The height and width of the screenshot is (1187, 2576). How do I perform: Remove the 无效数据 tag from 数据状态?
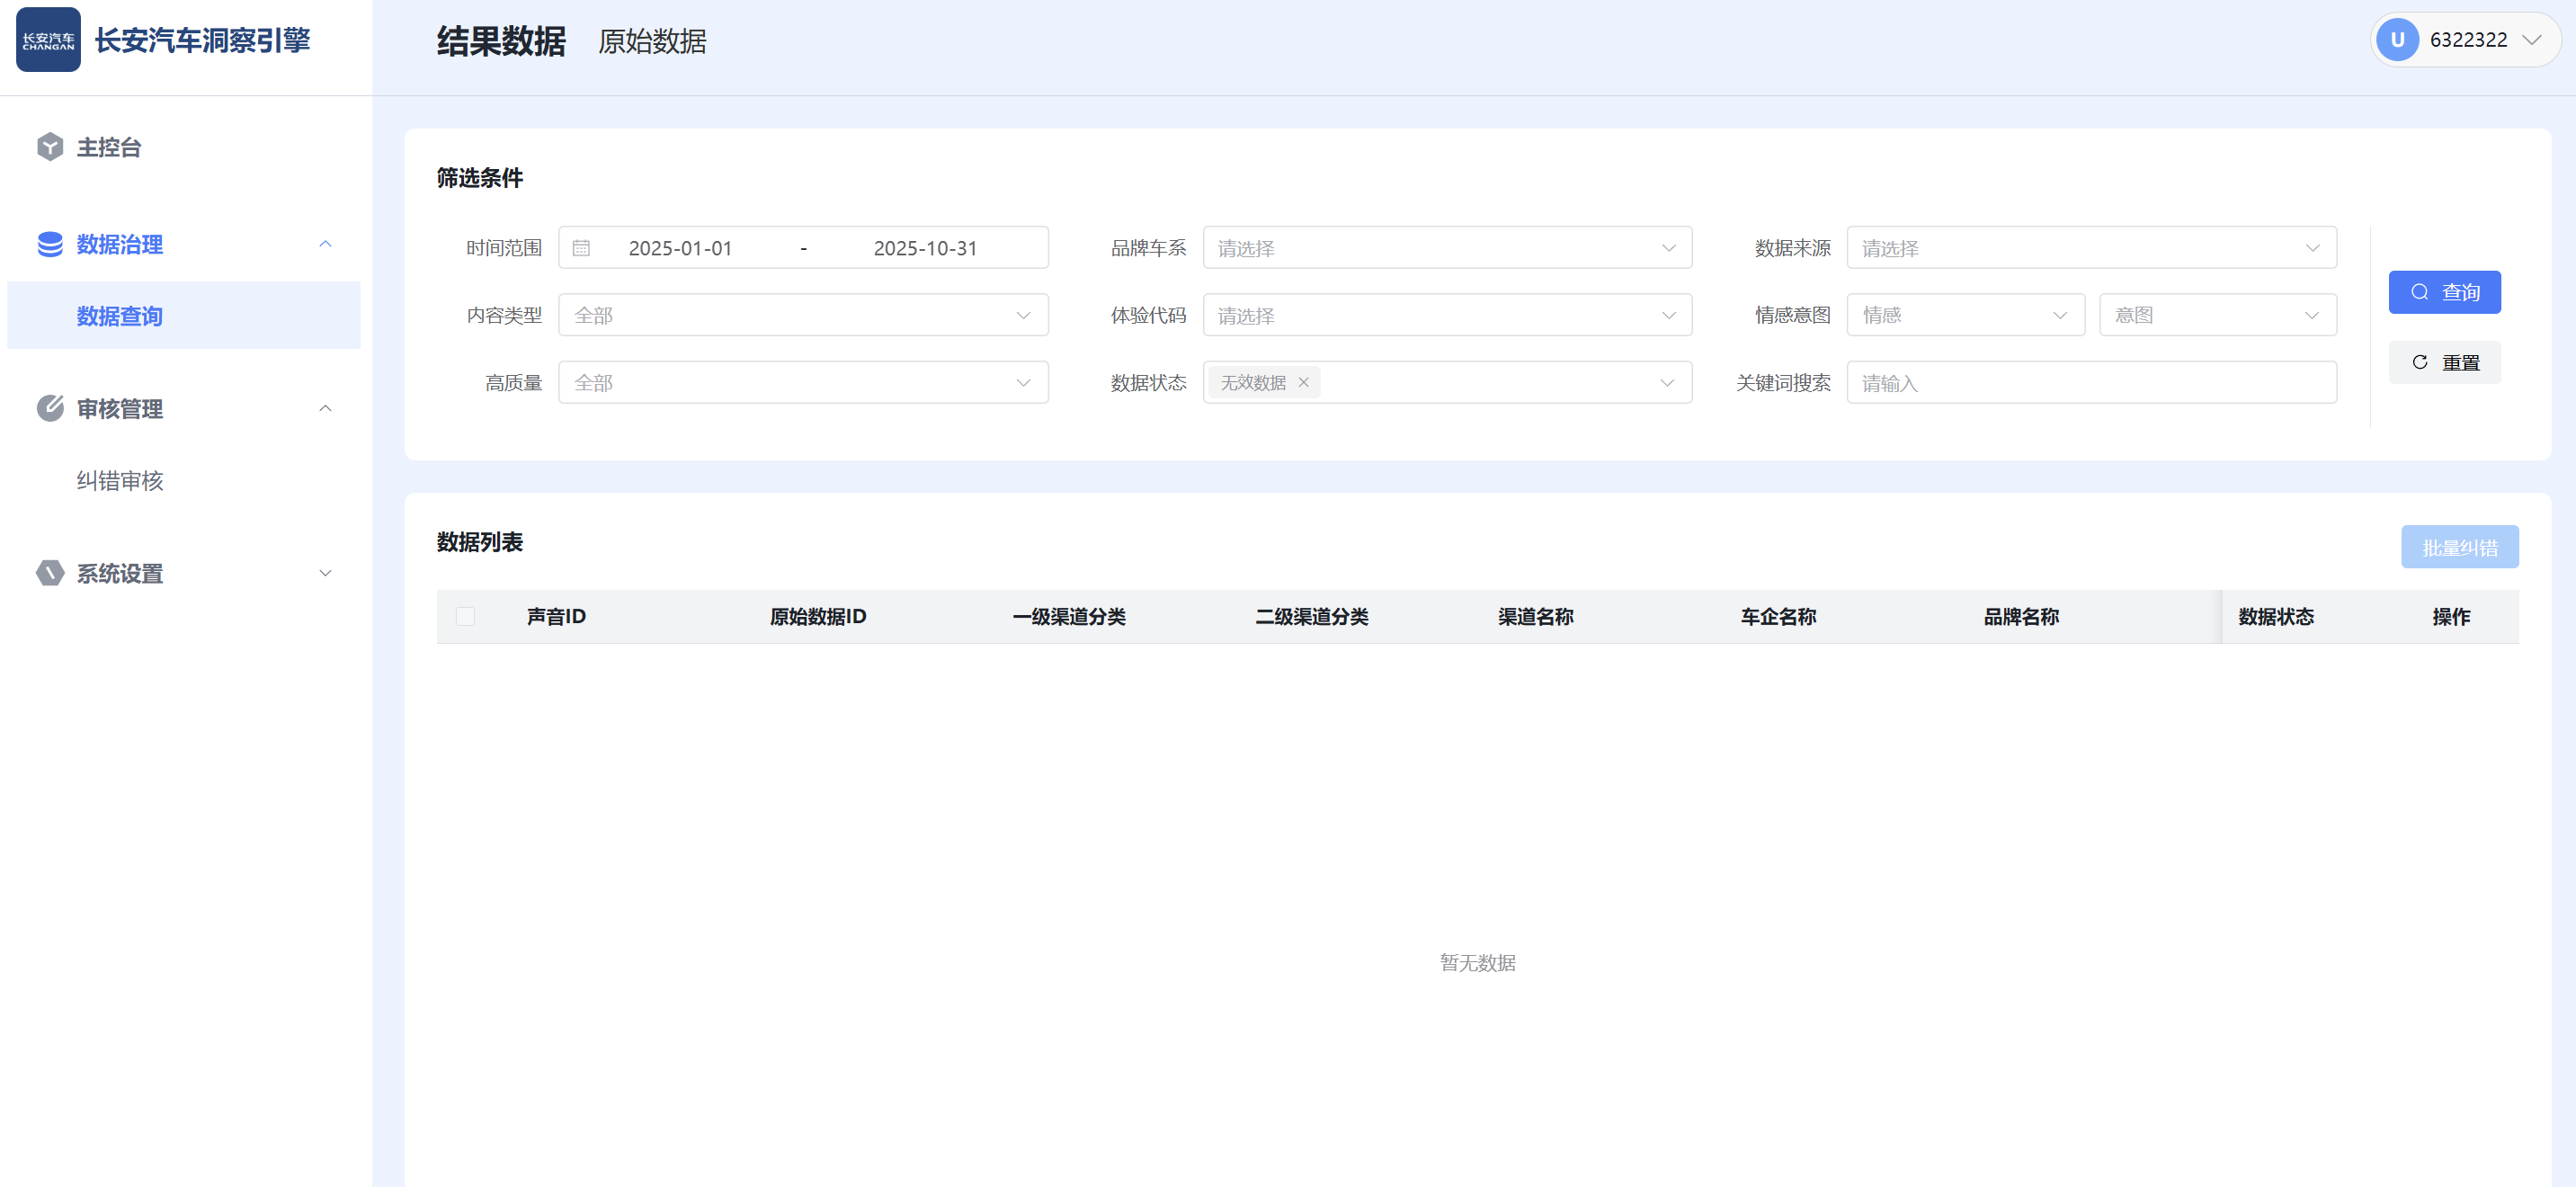(x=1303, y=382)
